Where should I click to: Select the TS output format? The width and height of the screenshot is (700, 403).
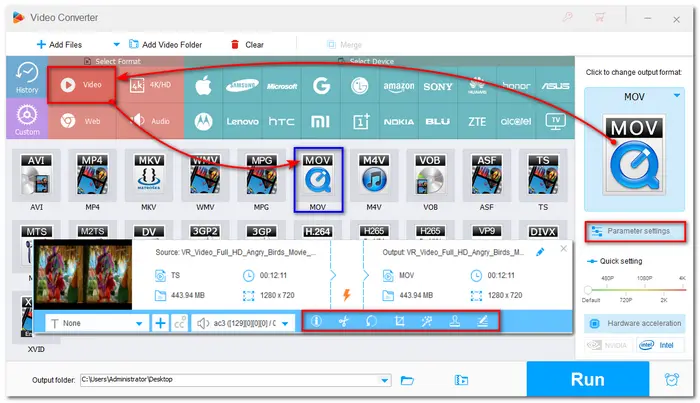[543, 181]
